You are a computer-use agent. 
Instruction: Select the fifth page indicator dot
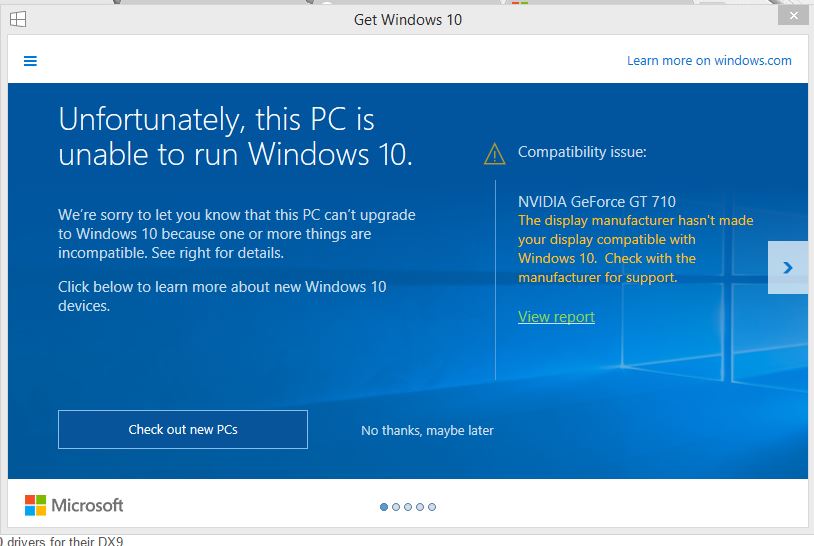[432, 507]
